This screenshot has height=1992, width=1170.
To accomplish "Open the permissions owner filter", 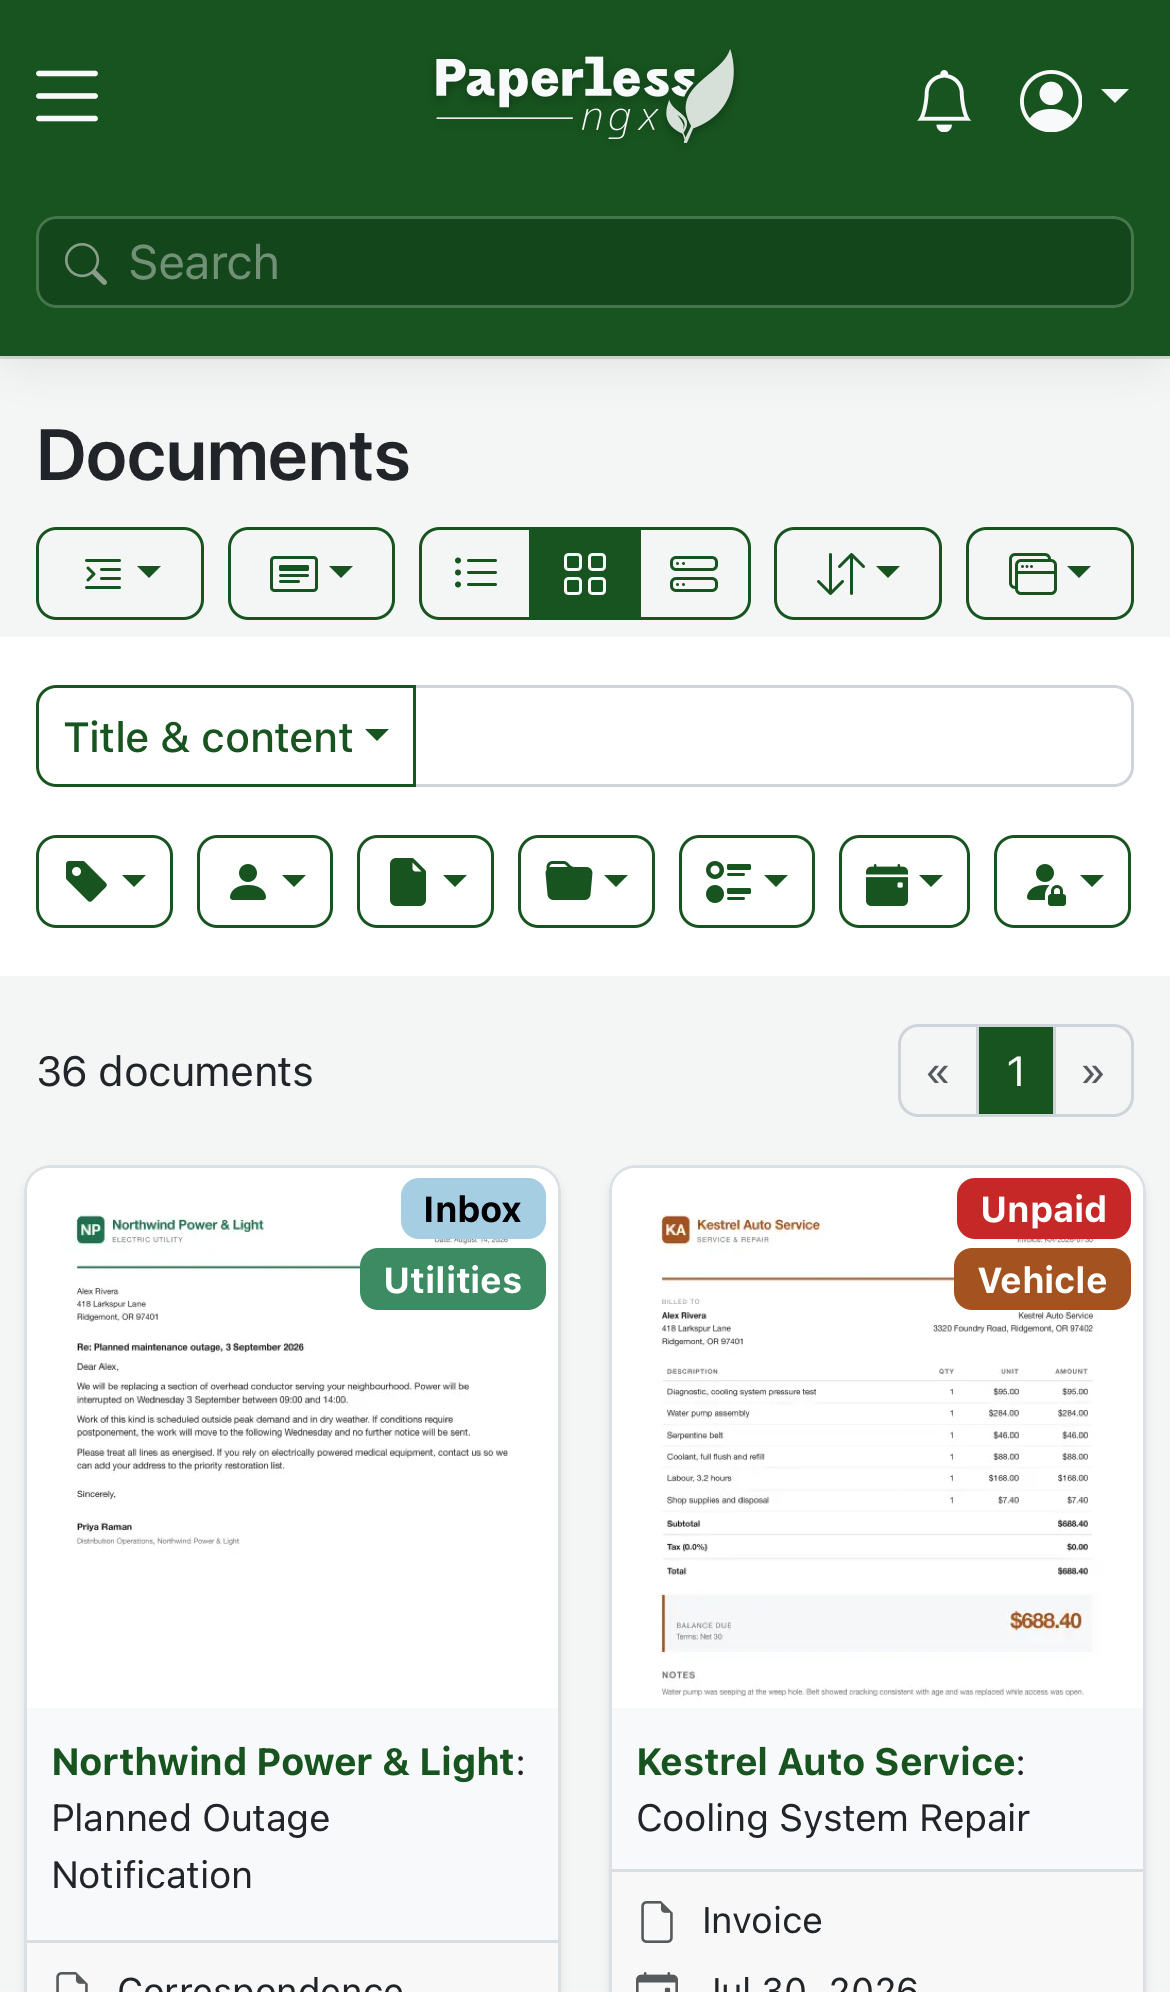I will [x=1063, y=881].
